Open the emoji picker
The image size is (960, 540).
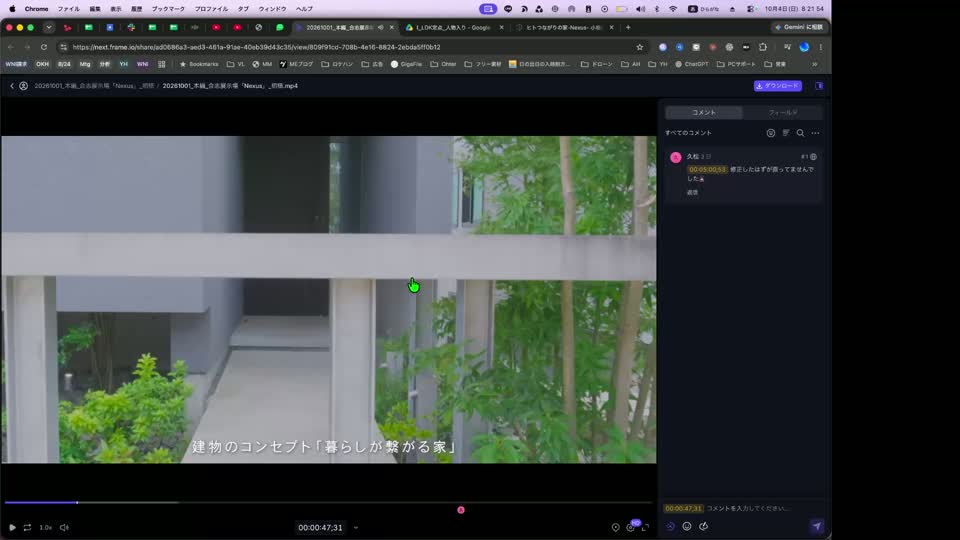(687, 527)
